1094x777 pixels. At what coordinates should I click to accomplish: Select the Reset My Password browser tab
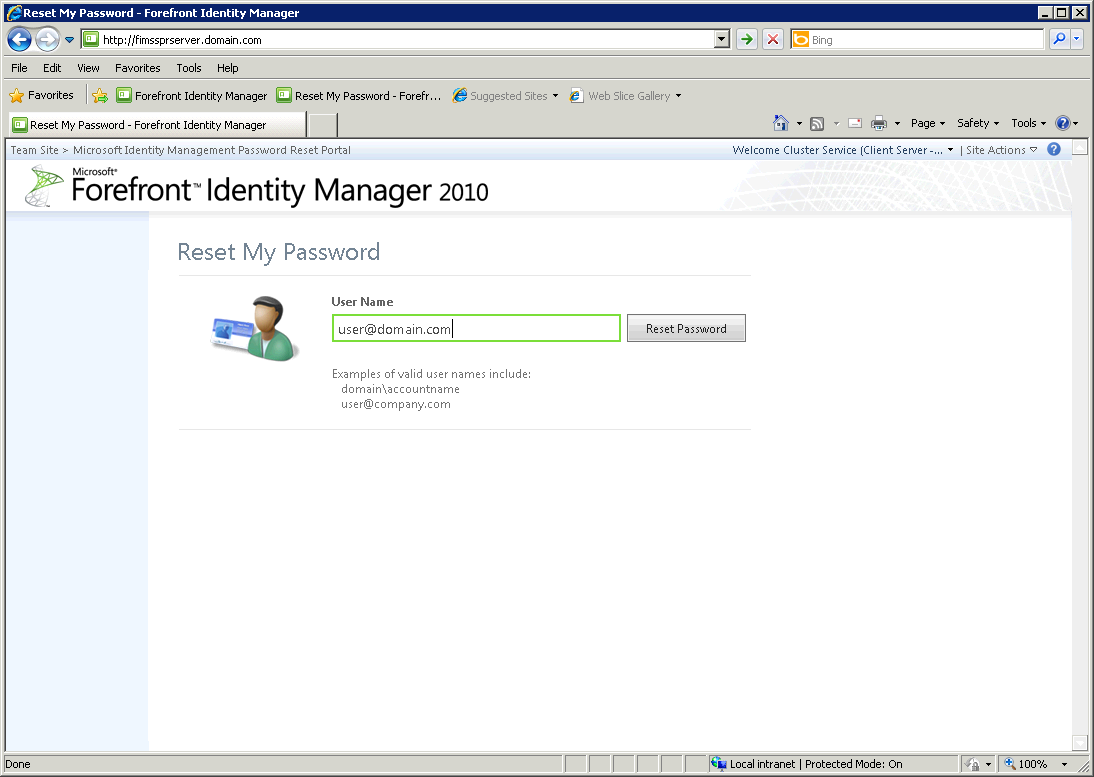[158, 125]
